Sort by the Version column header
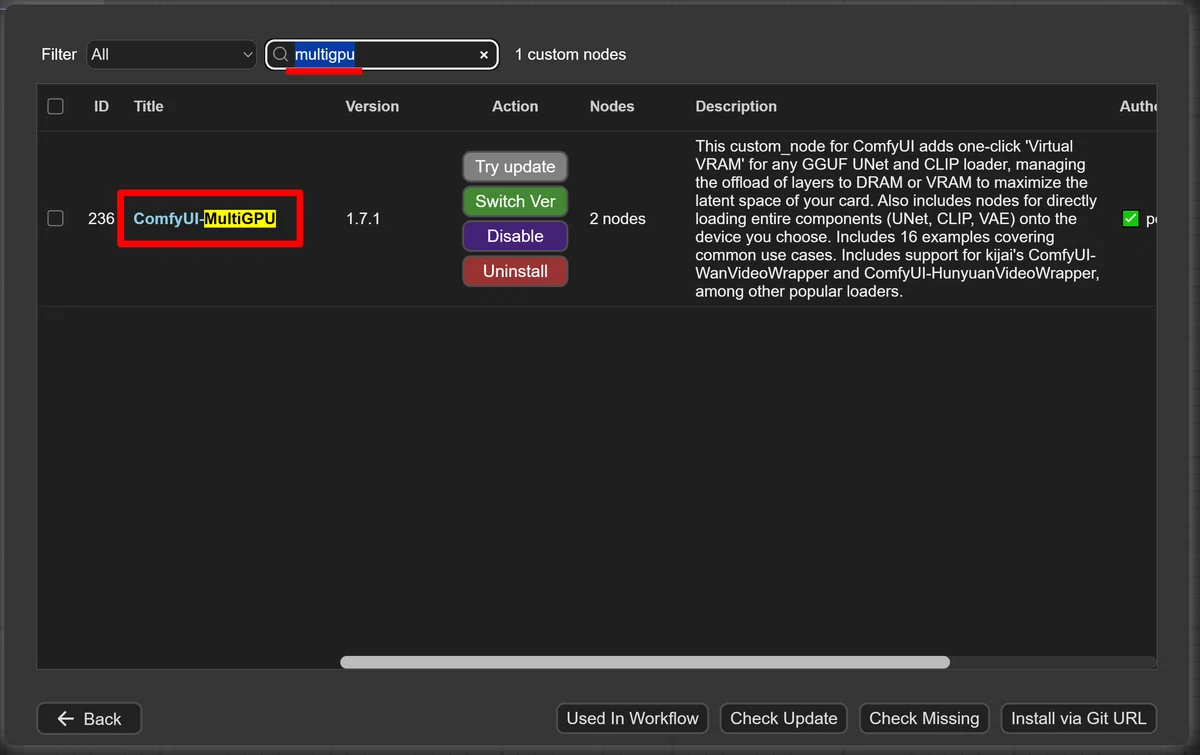Viewport: 1200px width, 755px height. (x=372, y=106)
